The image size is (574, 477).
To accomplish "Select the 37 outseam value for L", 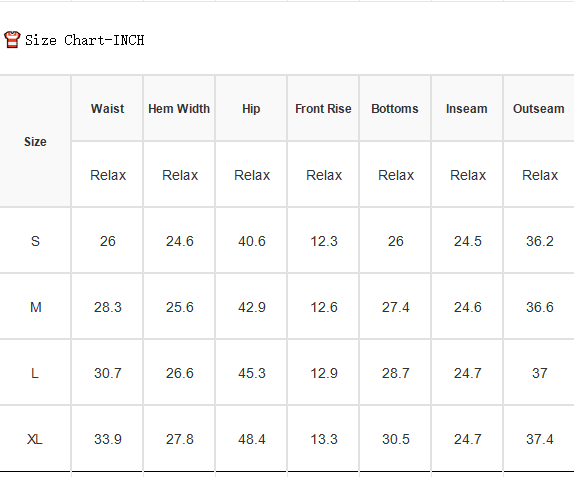I will tap(540, 373).
